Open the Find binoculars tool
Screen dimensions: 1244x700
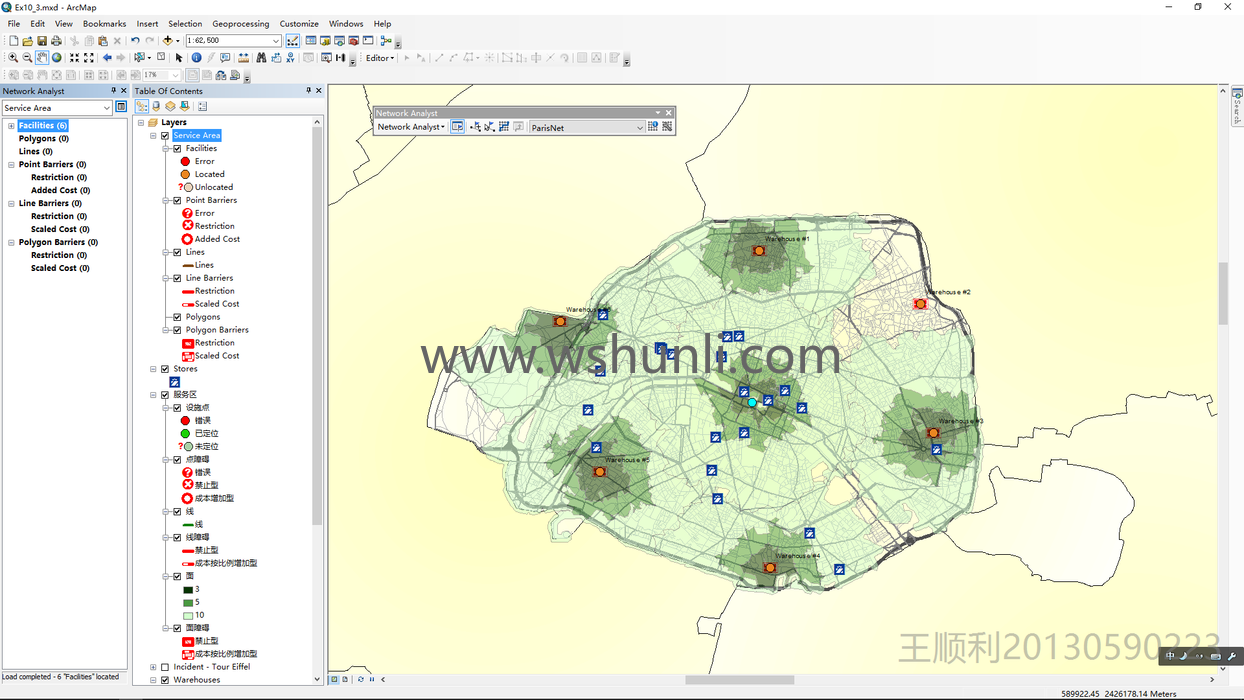click(x=261, y=58)
